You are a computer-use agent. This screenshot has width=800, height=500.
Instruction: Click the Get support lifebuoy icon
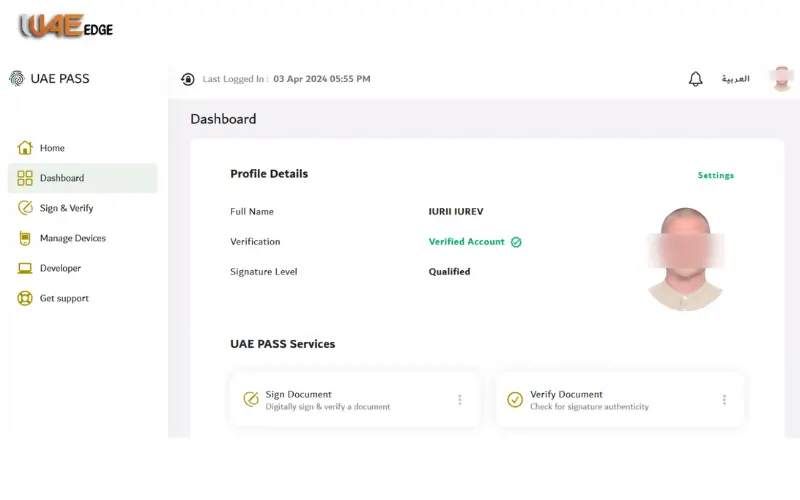click(x=24, y=298)
